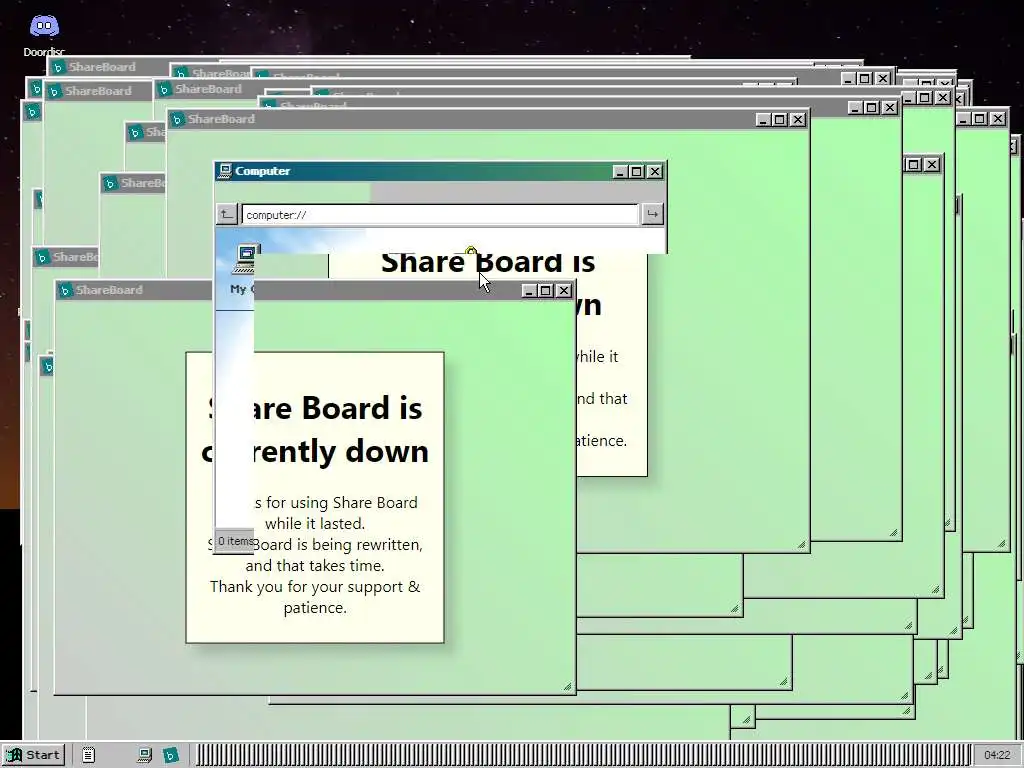This screenshot has width=1024, height=768.
Task: Click the go arrow beside address field
Action: [x=652, y=214]
